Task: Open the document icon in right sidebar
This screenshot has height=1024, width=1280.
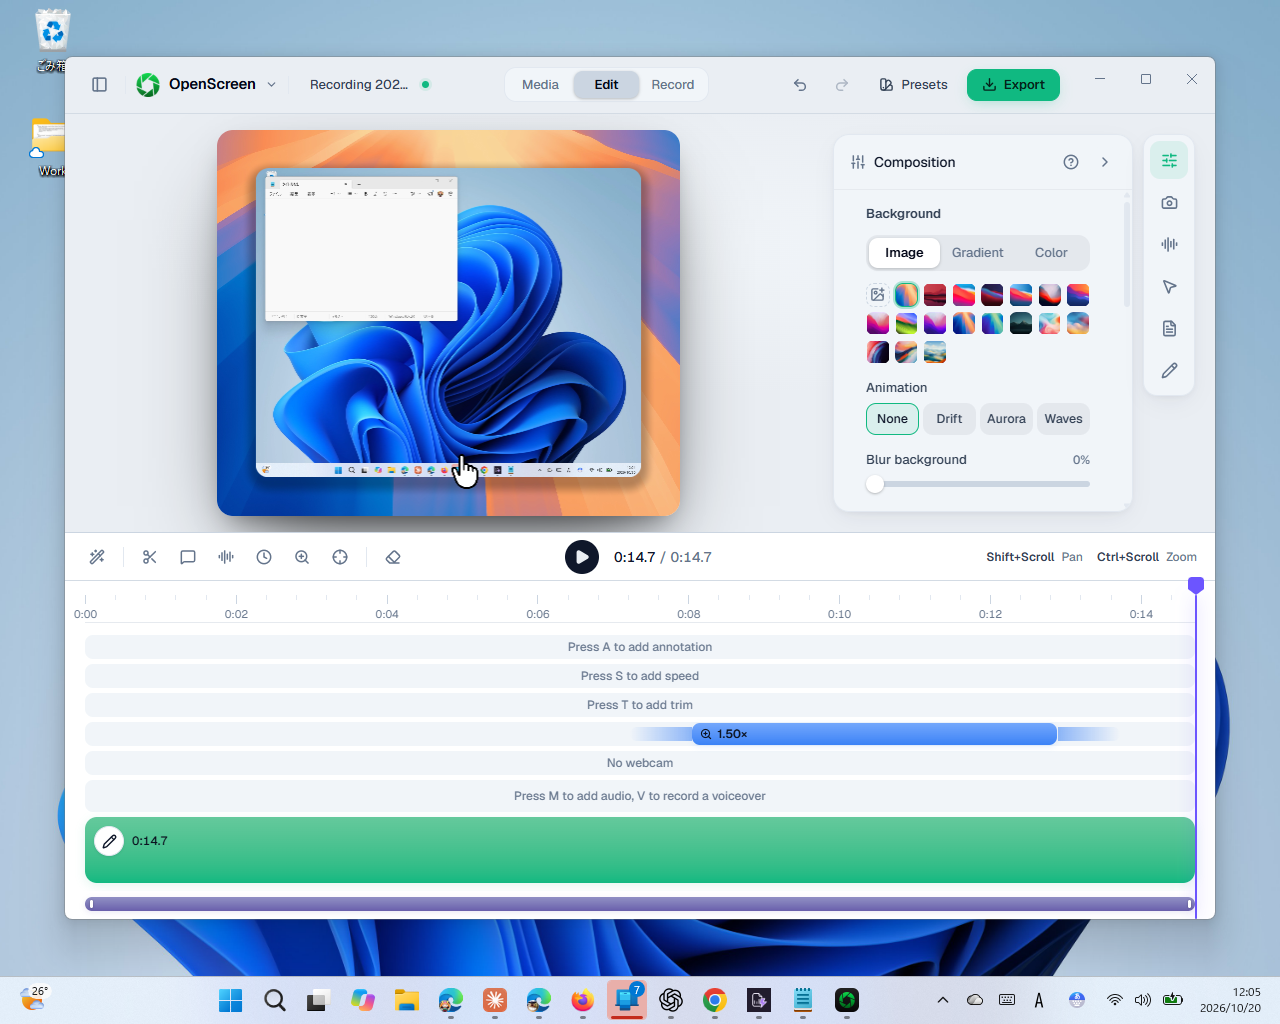Action: point(1169,329)
